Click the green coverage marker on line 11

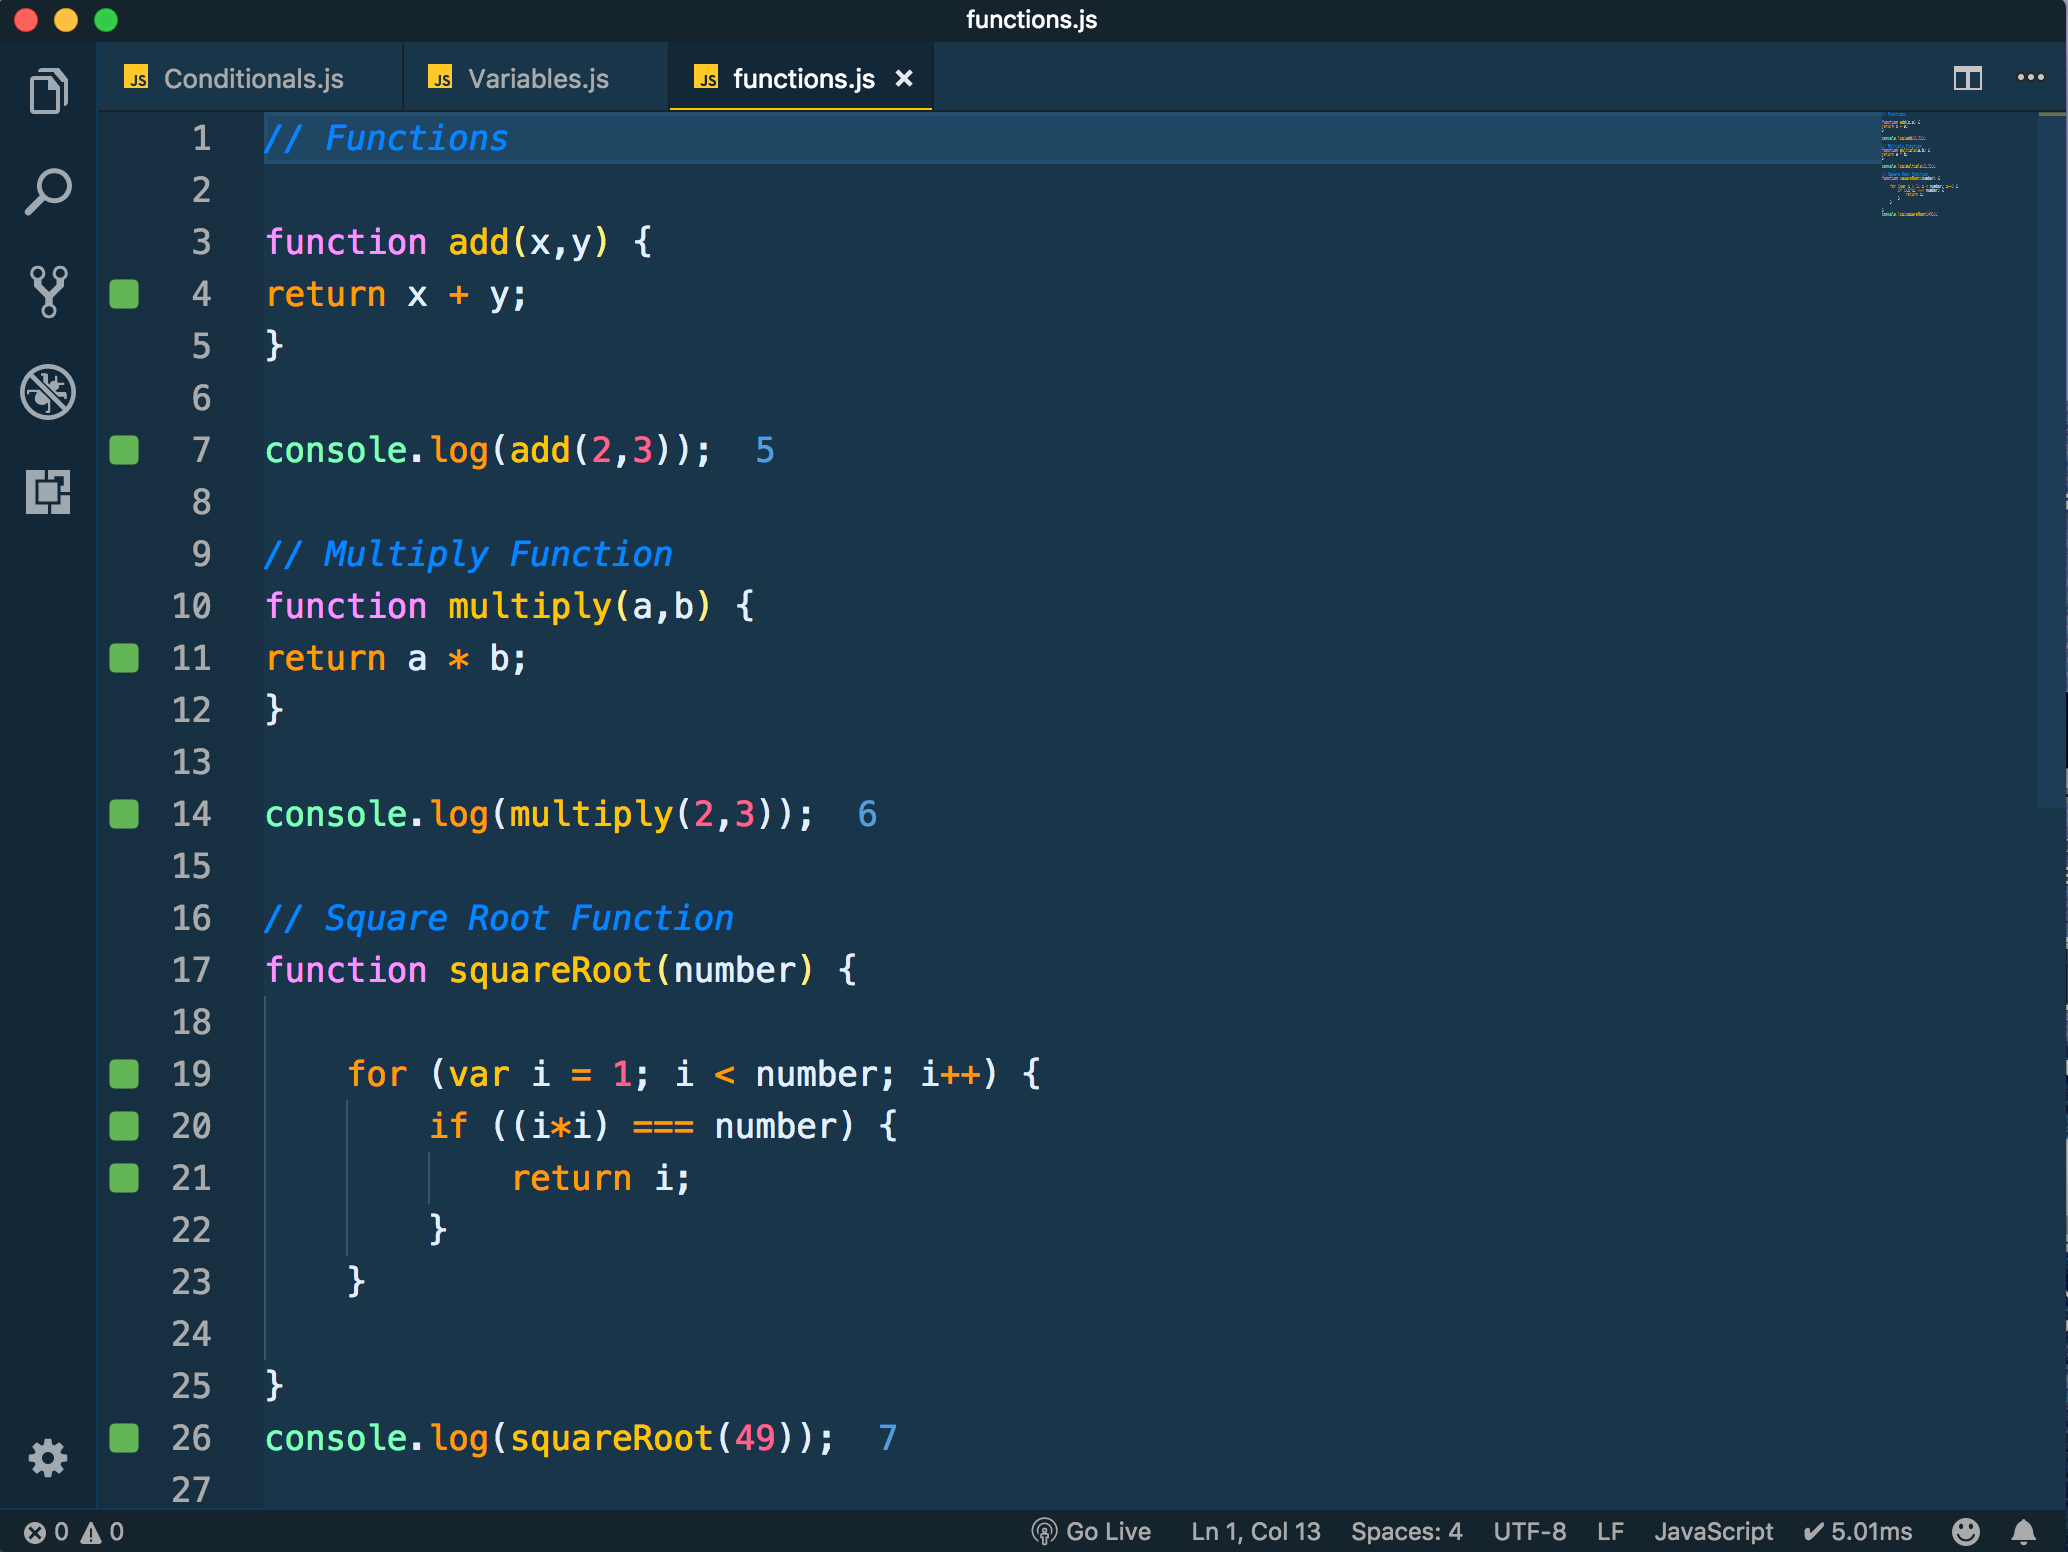tap(124, 658)
